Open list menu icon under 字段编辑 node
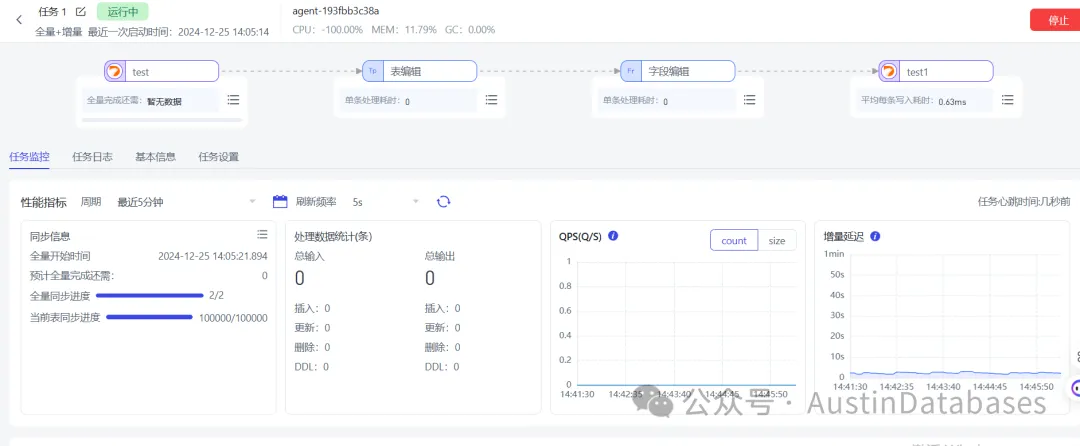The width and height of the screenshot is (1080, 446). [x=749, y=100]
